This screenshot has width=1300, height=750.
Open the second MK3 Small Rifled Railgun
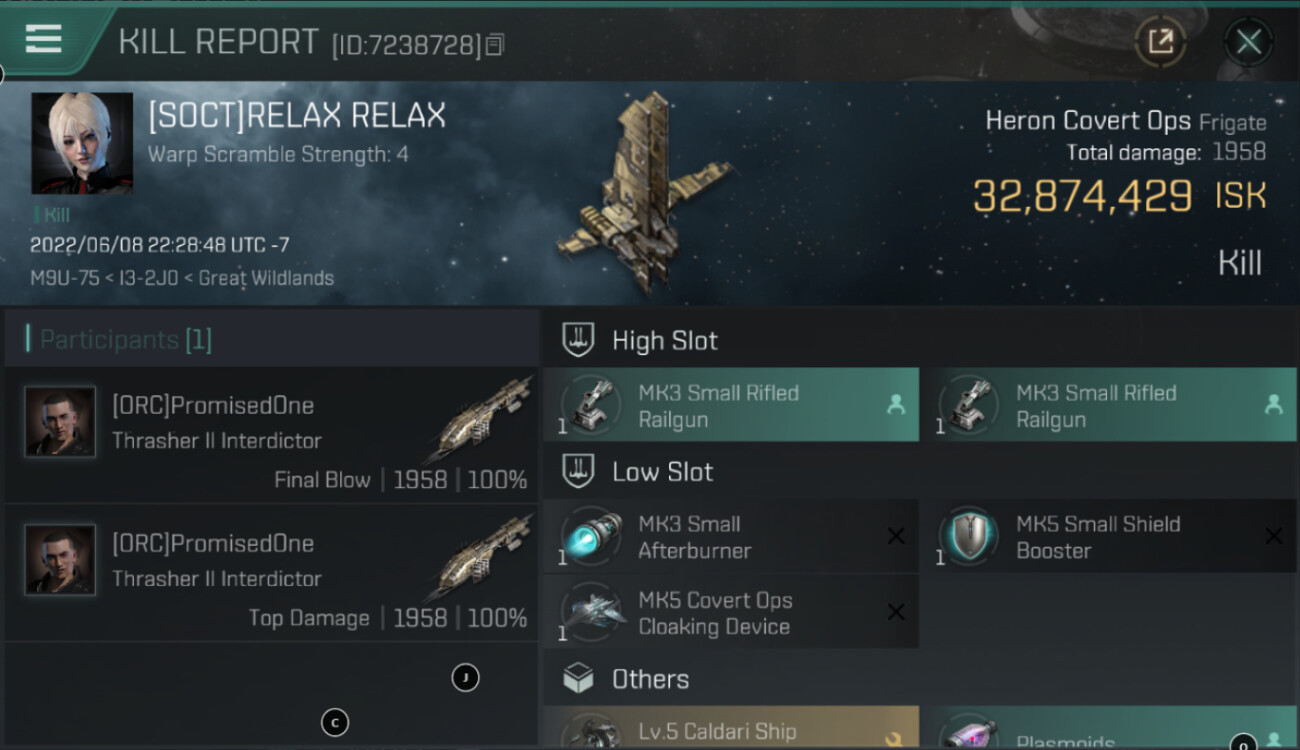[1109, 405]
